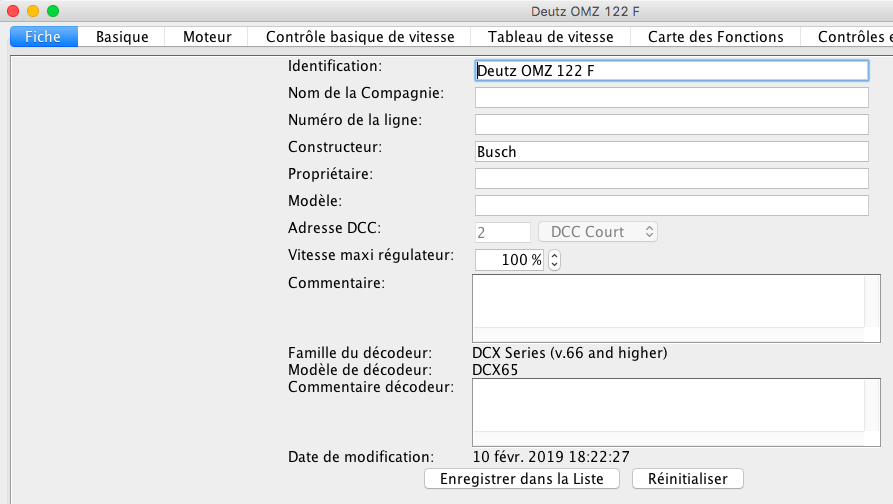Click the Adresse DCC label

click(334, 228)
